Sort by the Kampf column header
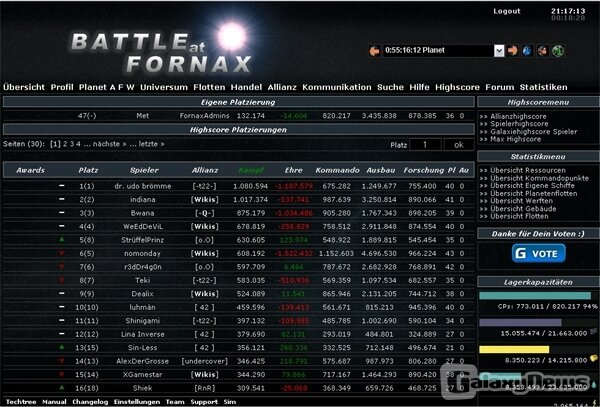 (251, 170)
